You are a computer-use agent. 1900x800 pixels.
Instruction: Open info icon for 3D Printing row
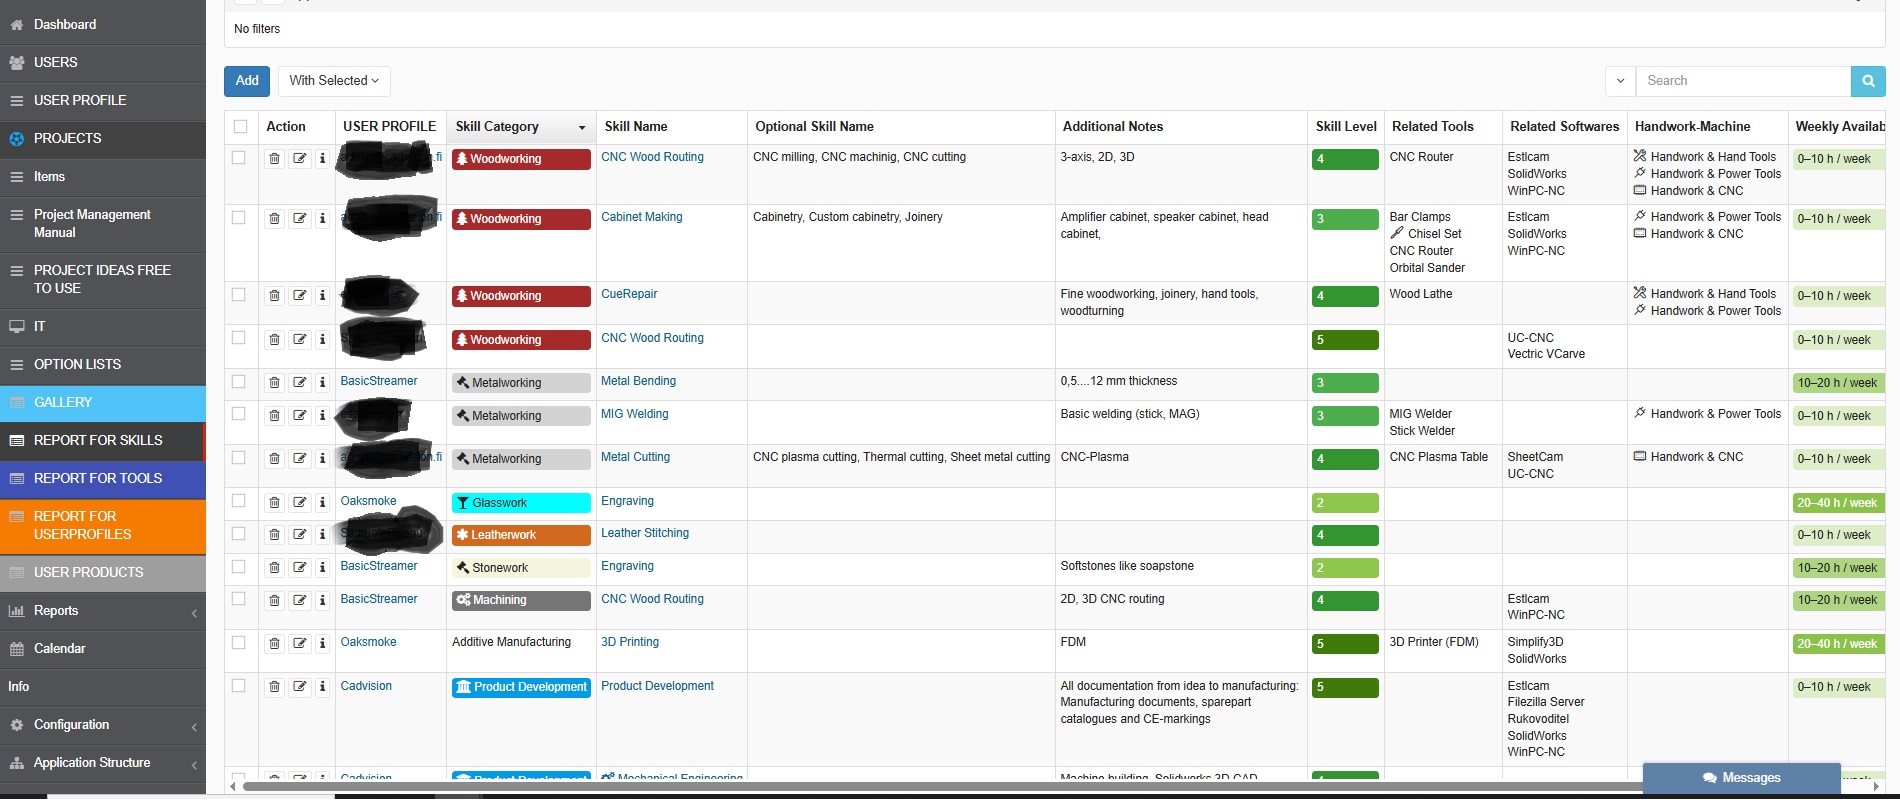322,643
